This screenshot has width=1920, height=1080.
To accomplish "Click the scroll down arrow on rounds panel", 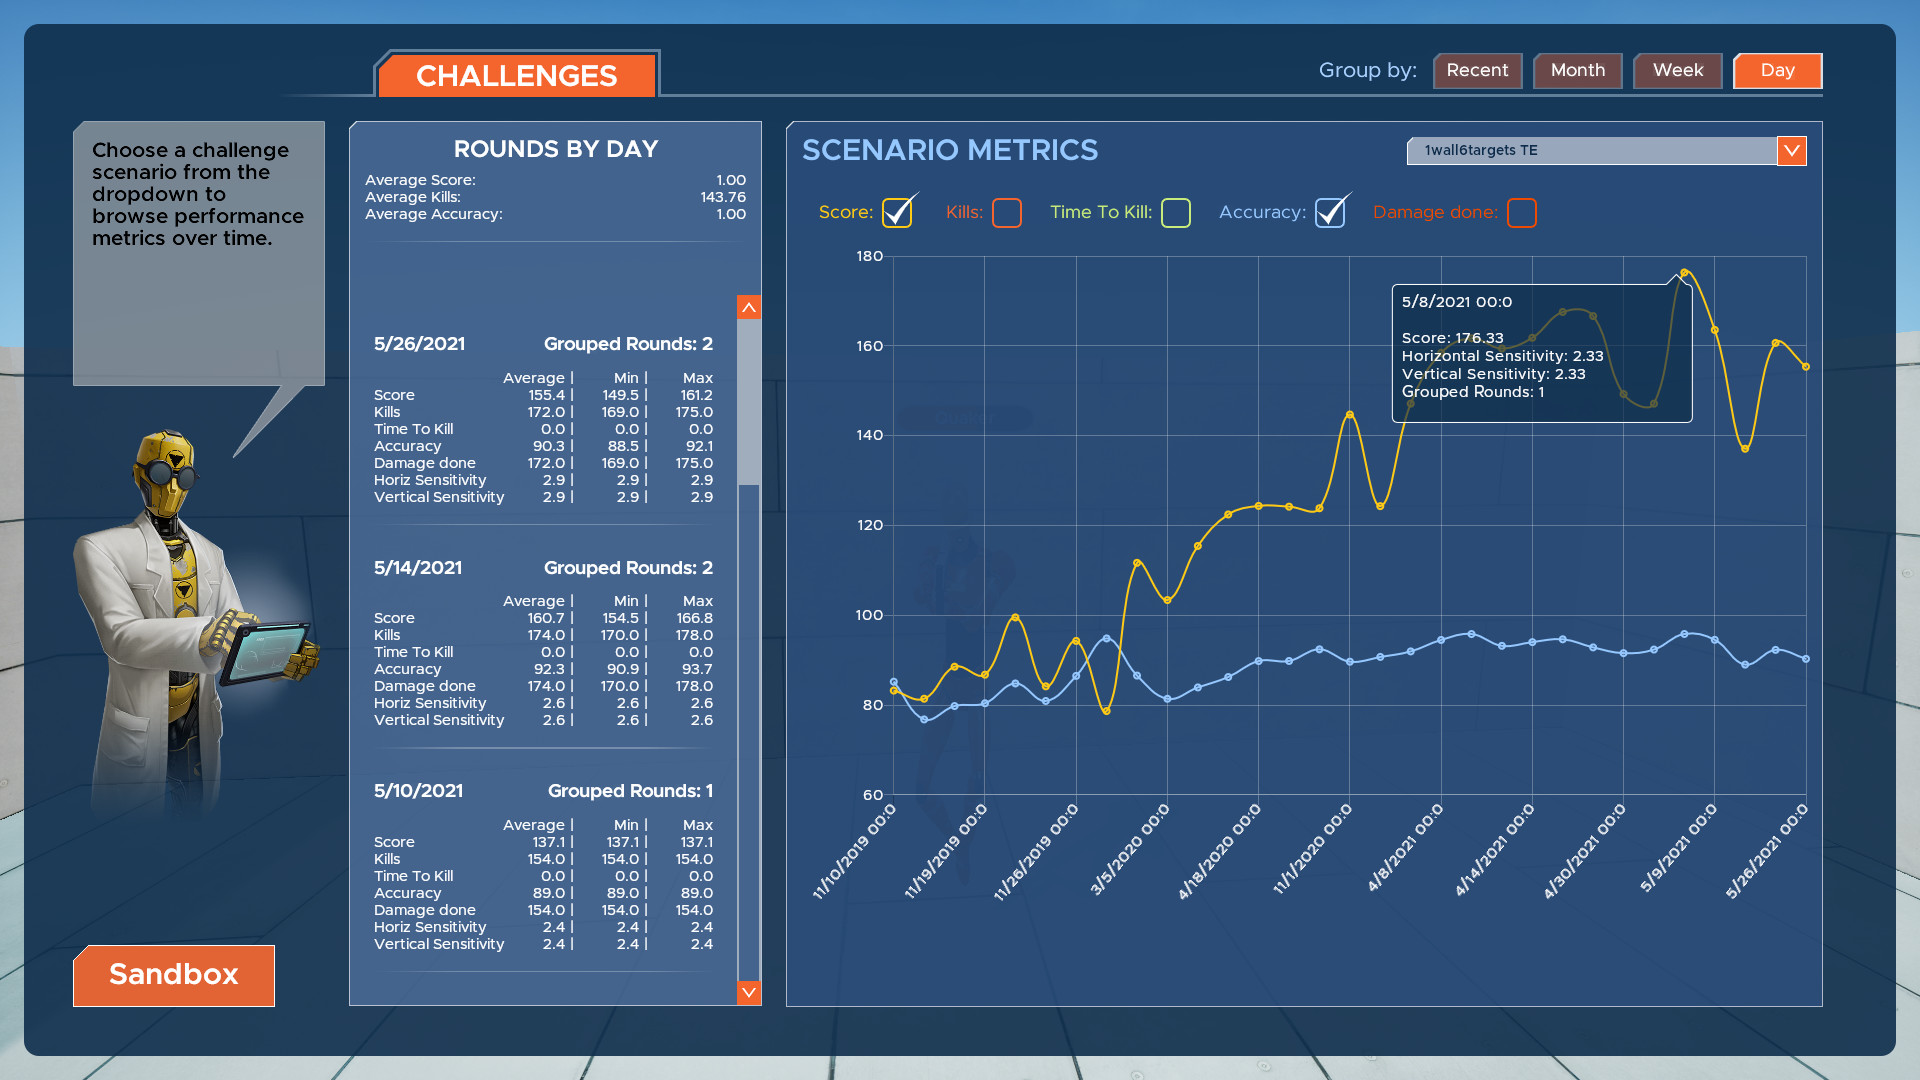I will tap(749, 993).
